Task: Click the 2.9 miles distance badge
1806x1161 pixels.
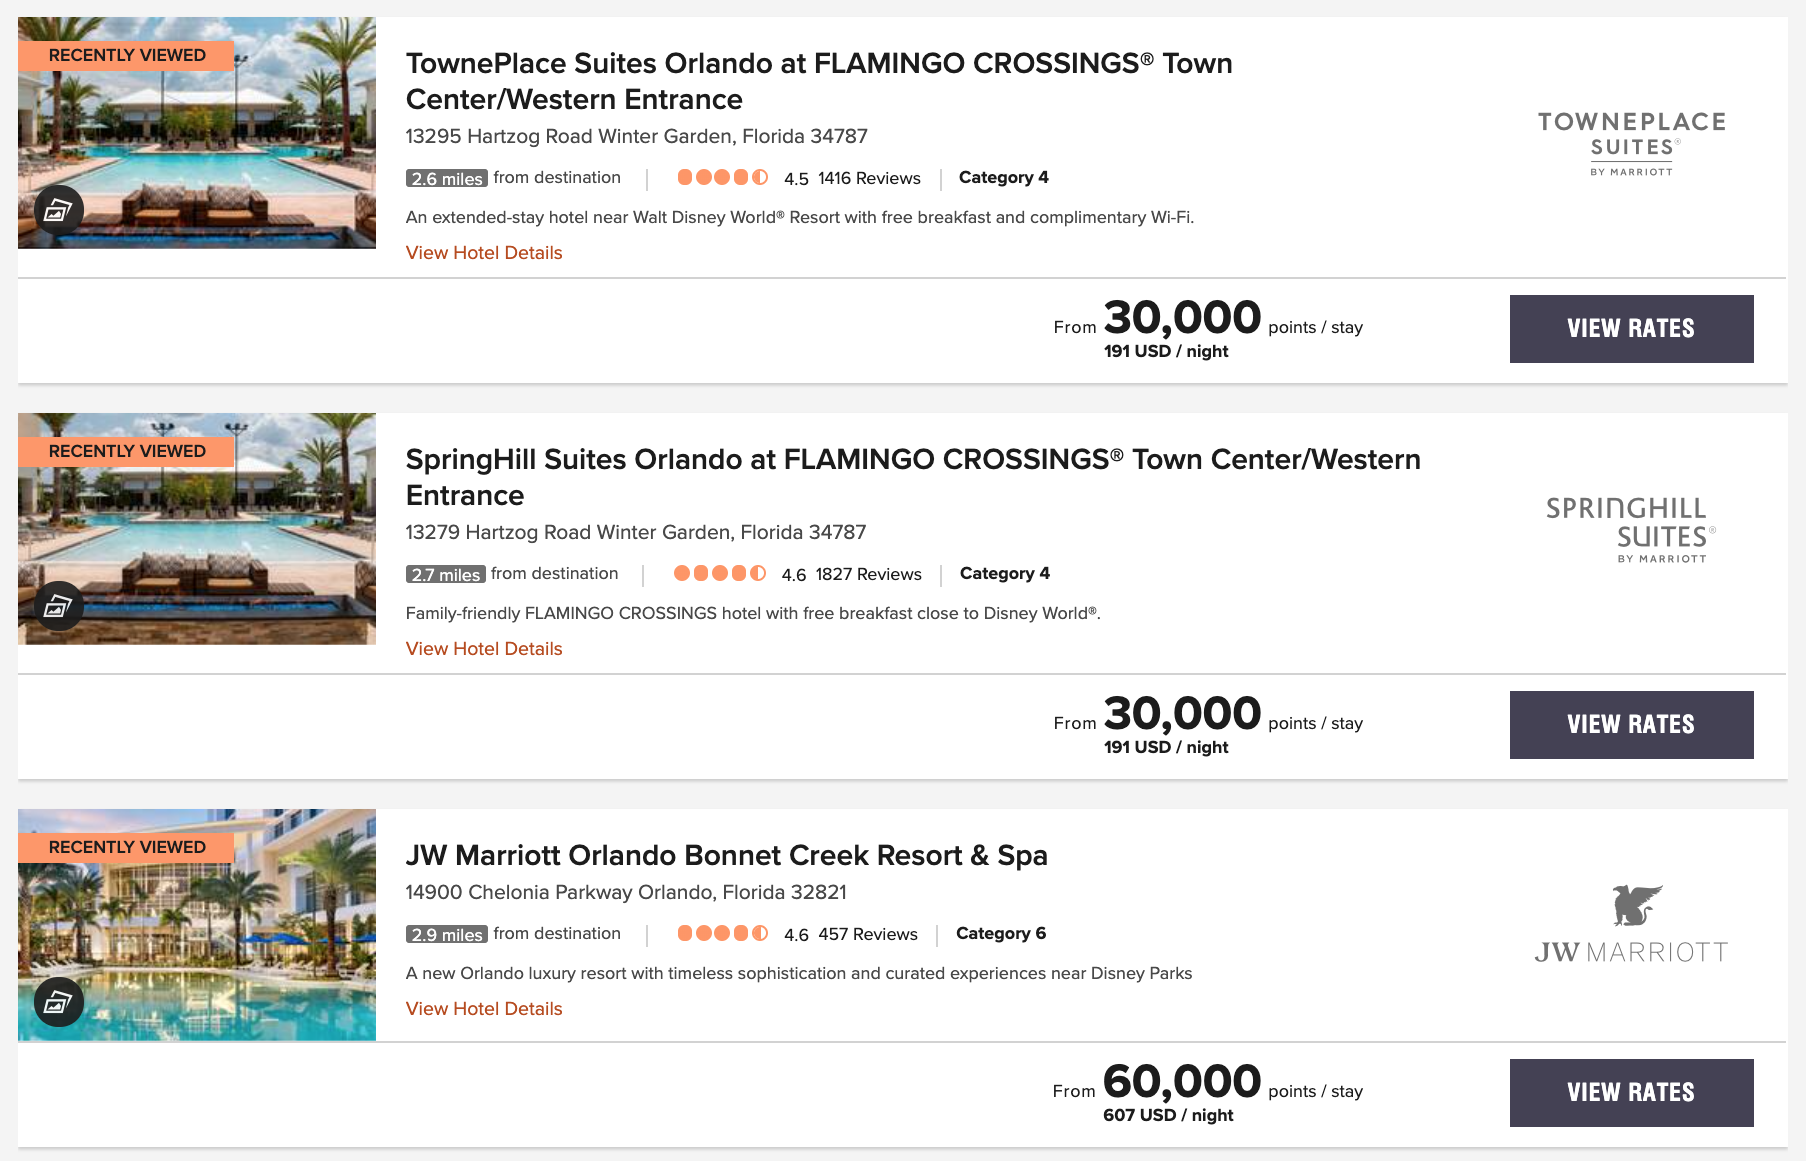Action: (x=447, y=934)
